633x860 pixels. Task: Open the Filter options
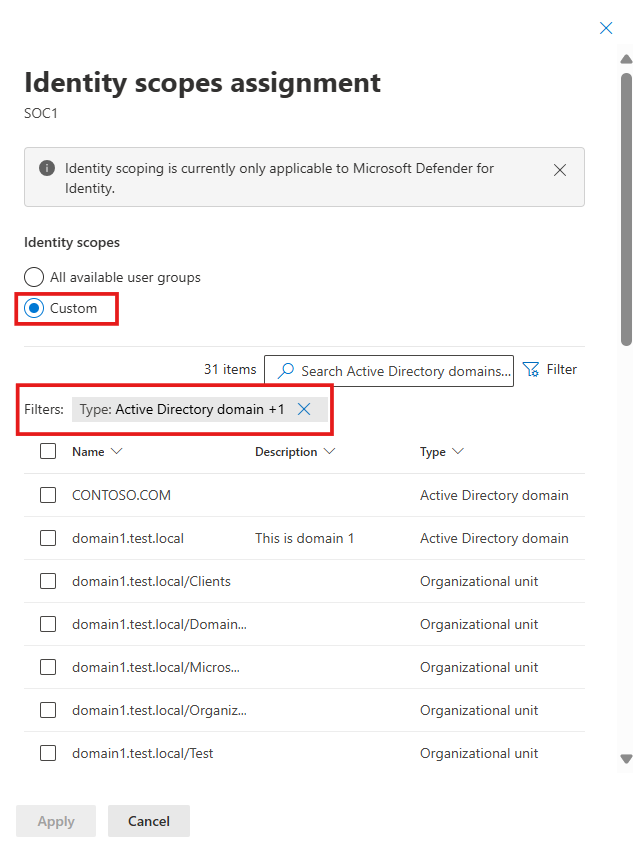(550, 370)
